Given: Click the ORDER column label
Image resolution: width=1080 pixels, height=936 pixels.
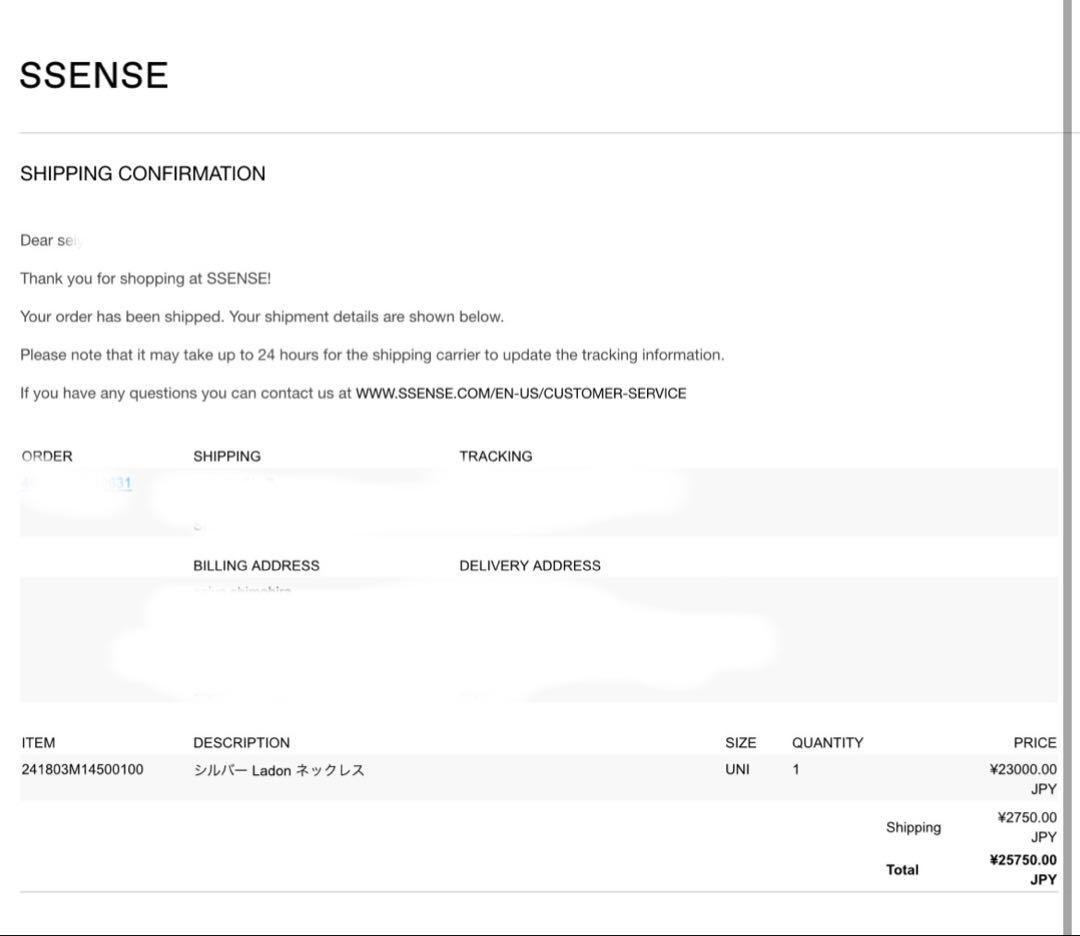Looking at the screenshot, I should coord(47,456).
